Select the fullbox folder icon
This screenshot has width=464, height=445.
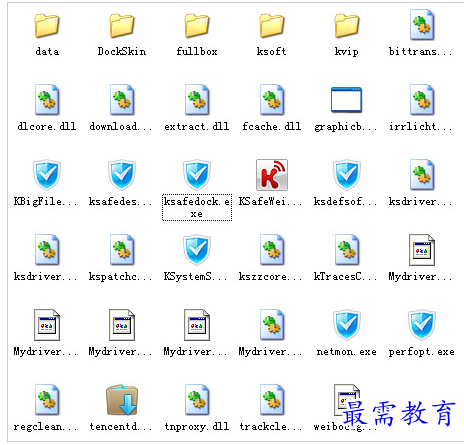197,25
